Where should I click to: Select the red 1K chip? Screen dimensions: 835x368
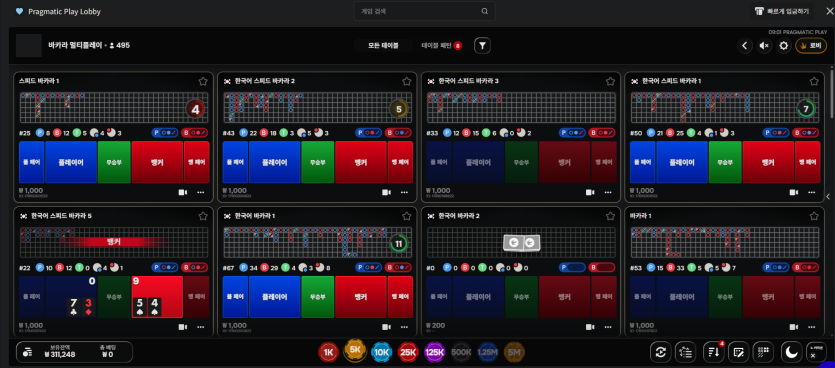coord(329,352)
